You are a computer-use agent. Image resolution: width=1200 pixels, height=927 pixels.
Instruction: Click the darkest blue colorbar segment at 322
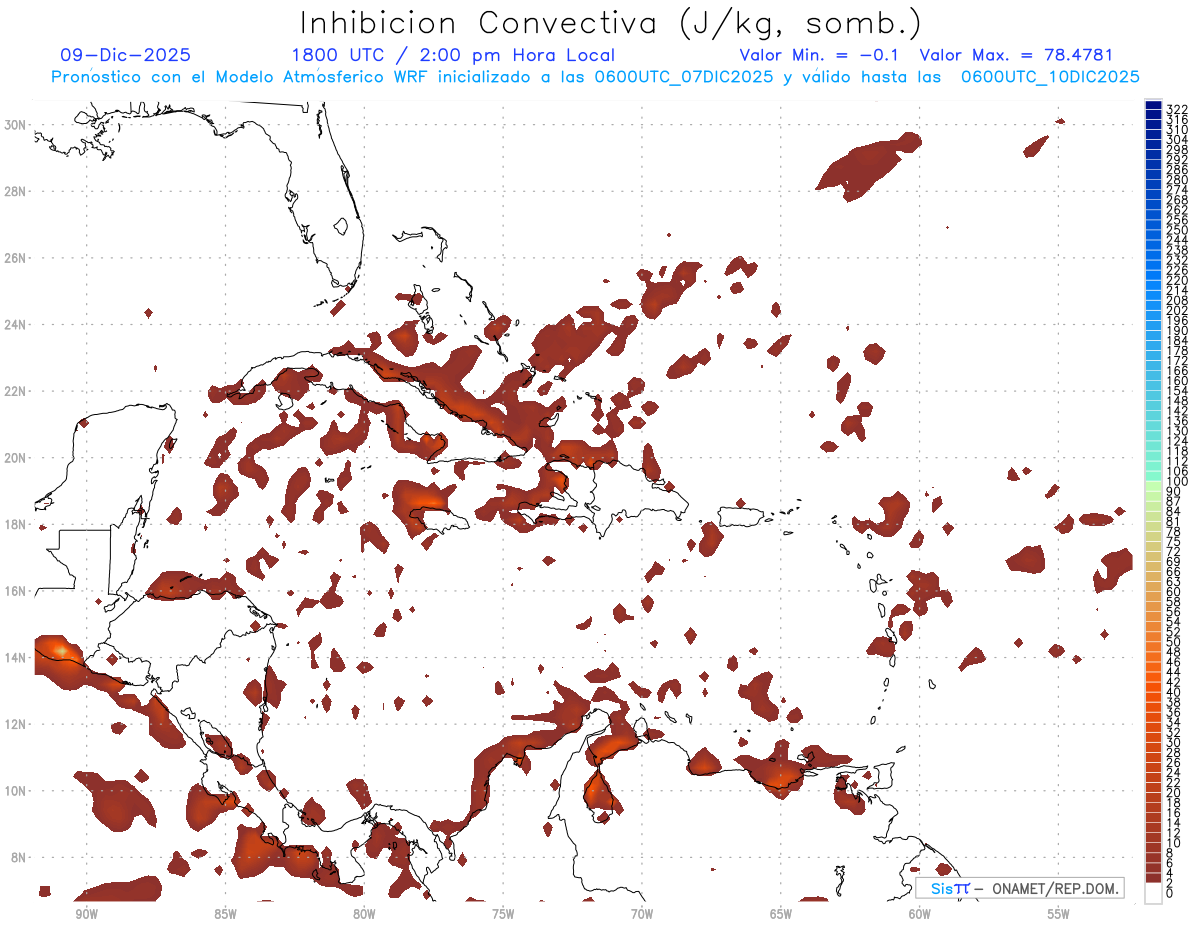1153,106
